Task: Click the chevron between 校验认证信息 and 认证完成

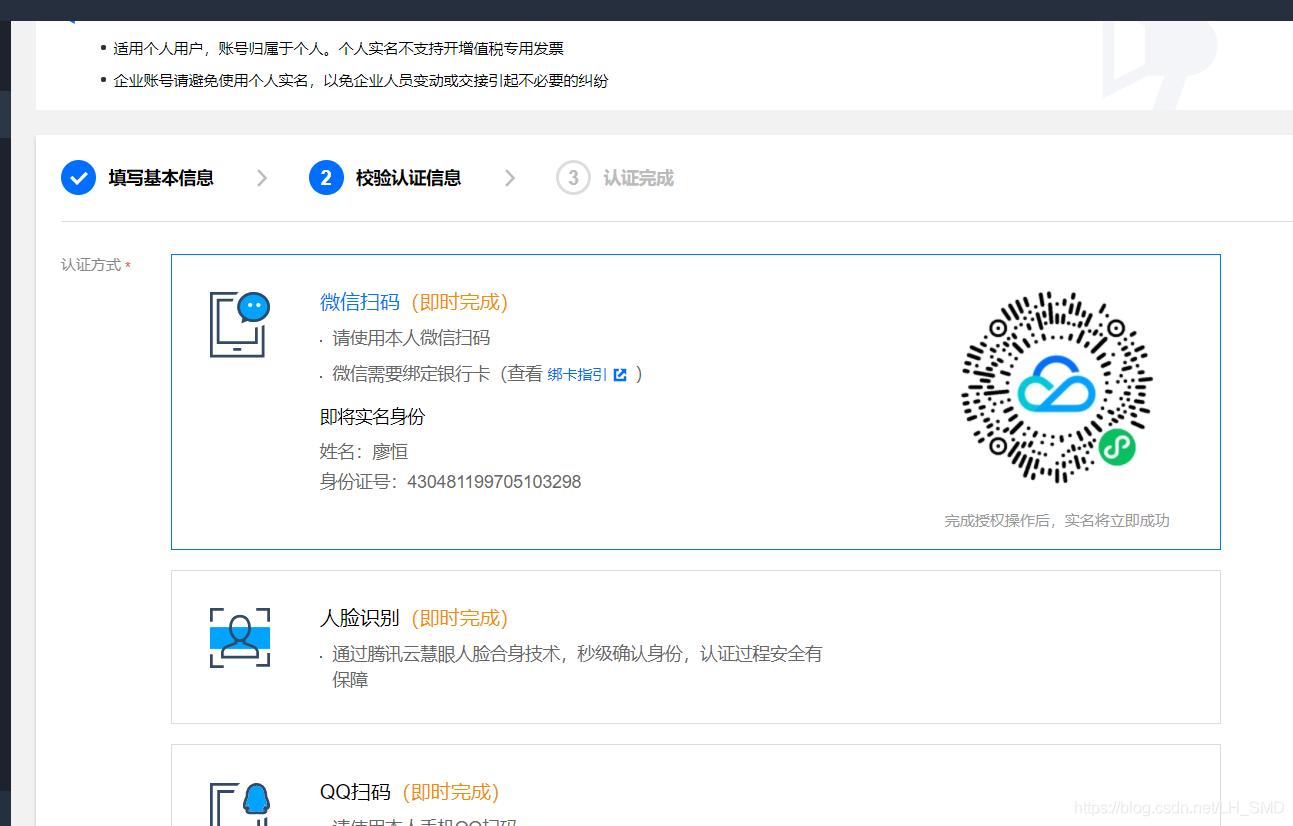Action: click(x=510, y=177)
